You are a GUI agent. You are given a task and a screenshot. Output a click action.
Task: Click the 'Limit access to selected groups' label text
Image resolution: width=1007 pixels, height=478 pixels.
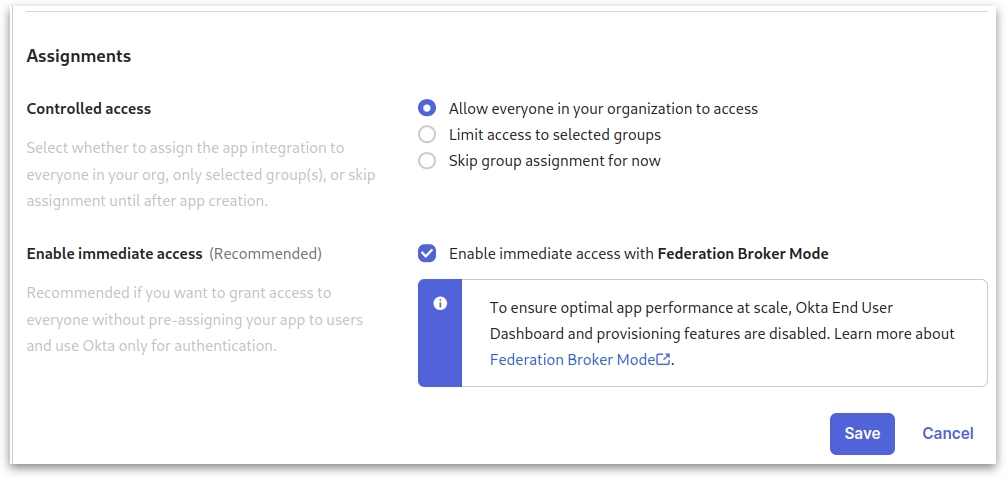[x=555, y=135]
